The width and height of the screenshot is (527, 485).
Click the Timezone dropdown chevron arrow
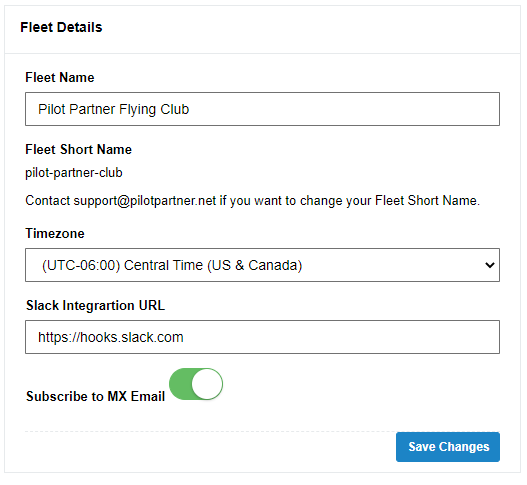(x=490, y=265)
